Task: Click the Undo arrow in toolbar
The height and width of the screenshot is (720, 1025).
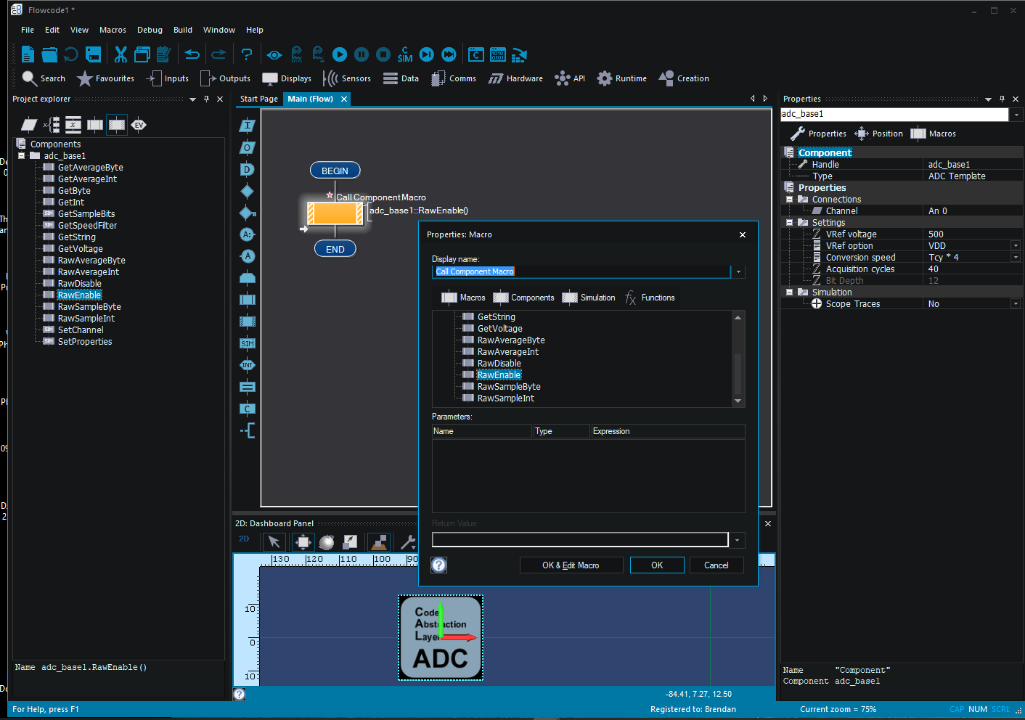Action: pyautogui.click(x=192, y=54)
